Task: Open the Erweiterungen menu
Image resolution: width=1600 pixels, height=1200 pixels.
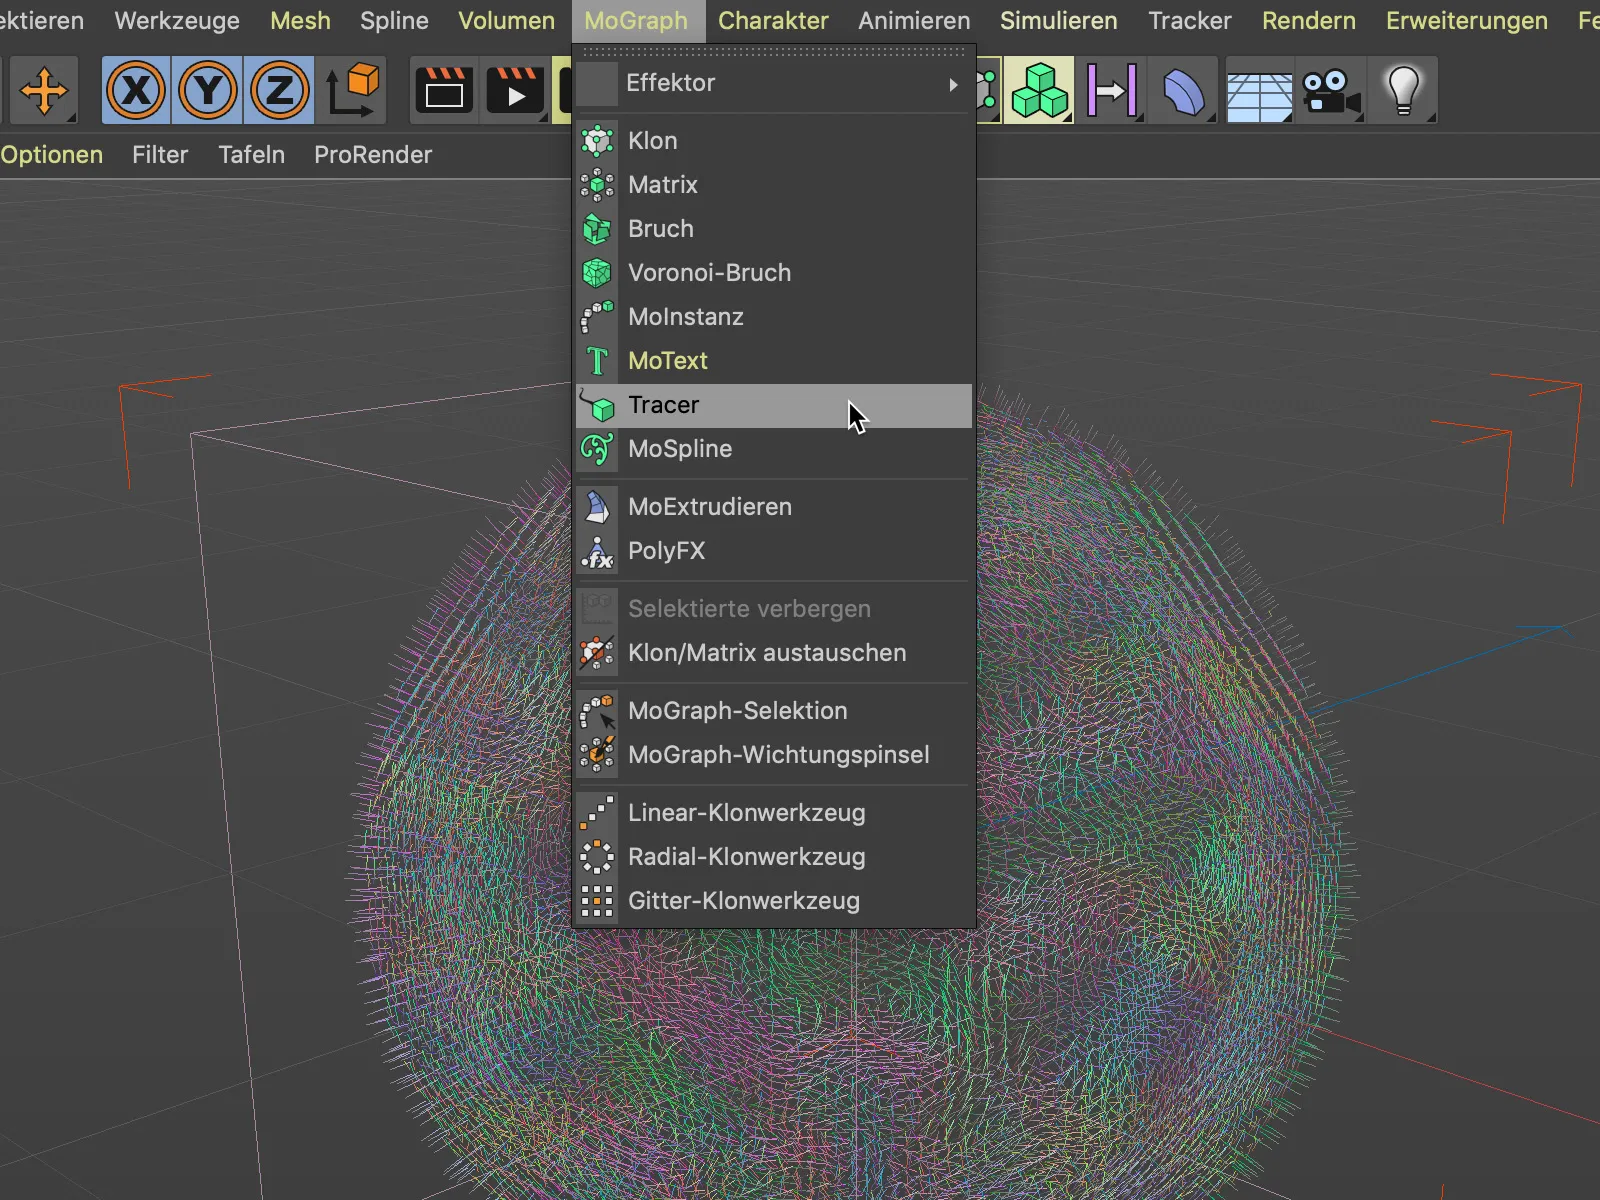Action: tap(1466, 21)
